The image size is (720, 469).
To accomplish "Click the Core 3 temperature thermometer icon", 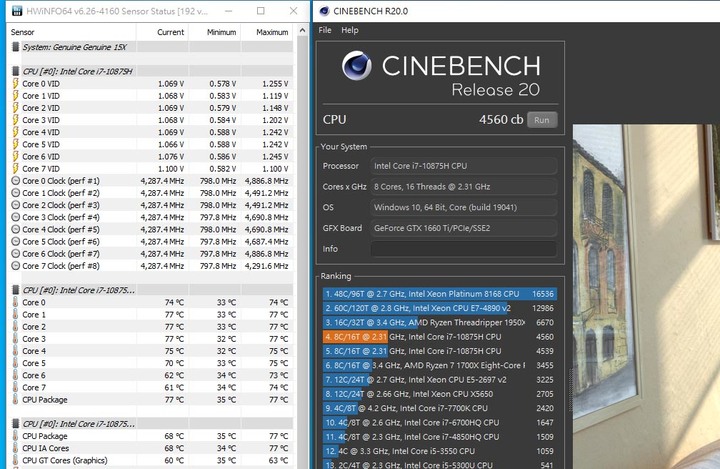I will click(15, 339).
